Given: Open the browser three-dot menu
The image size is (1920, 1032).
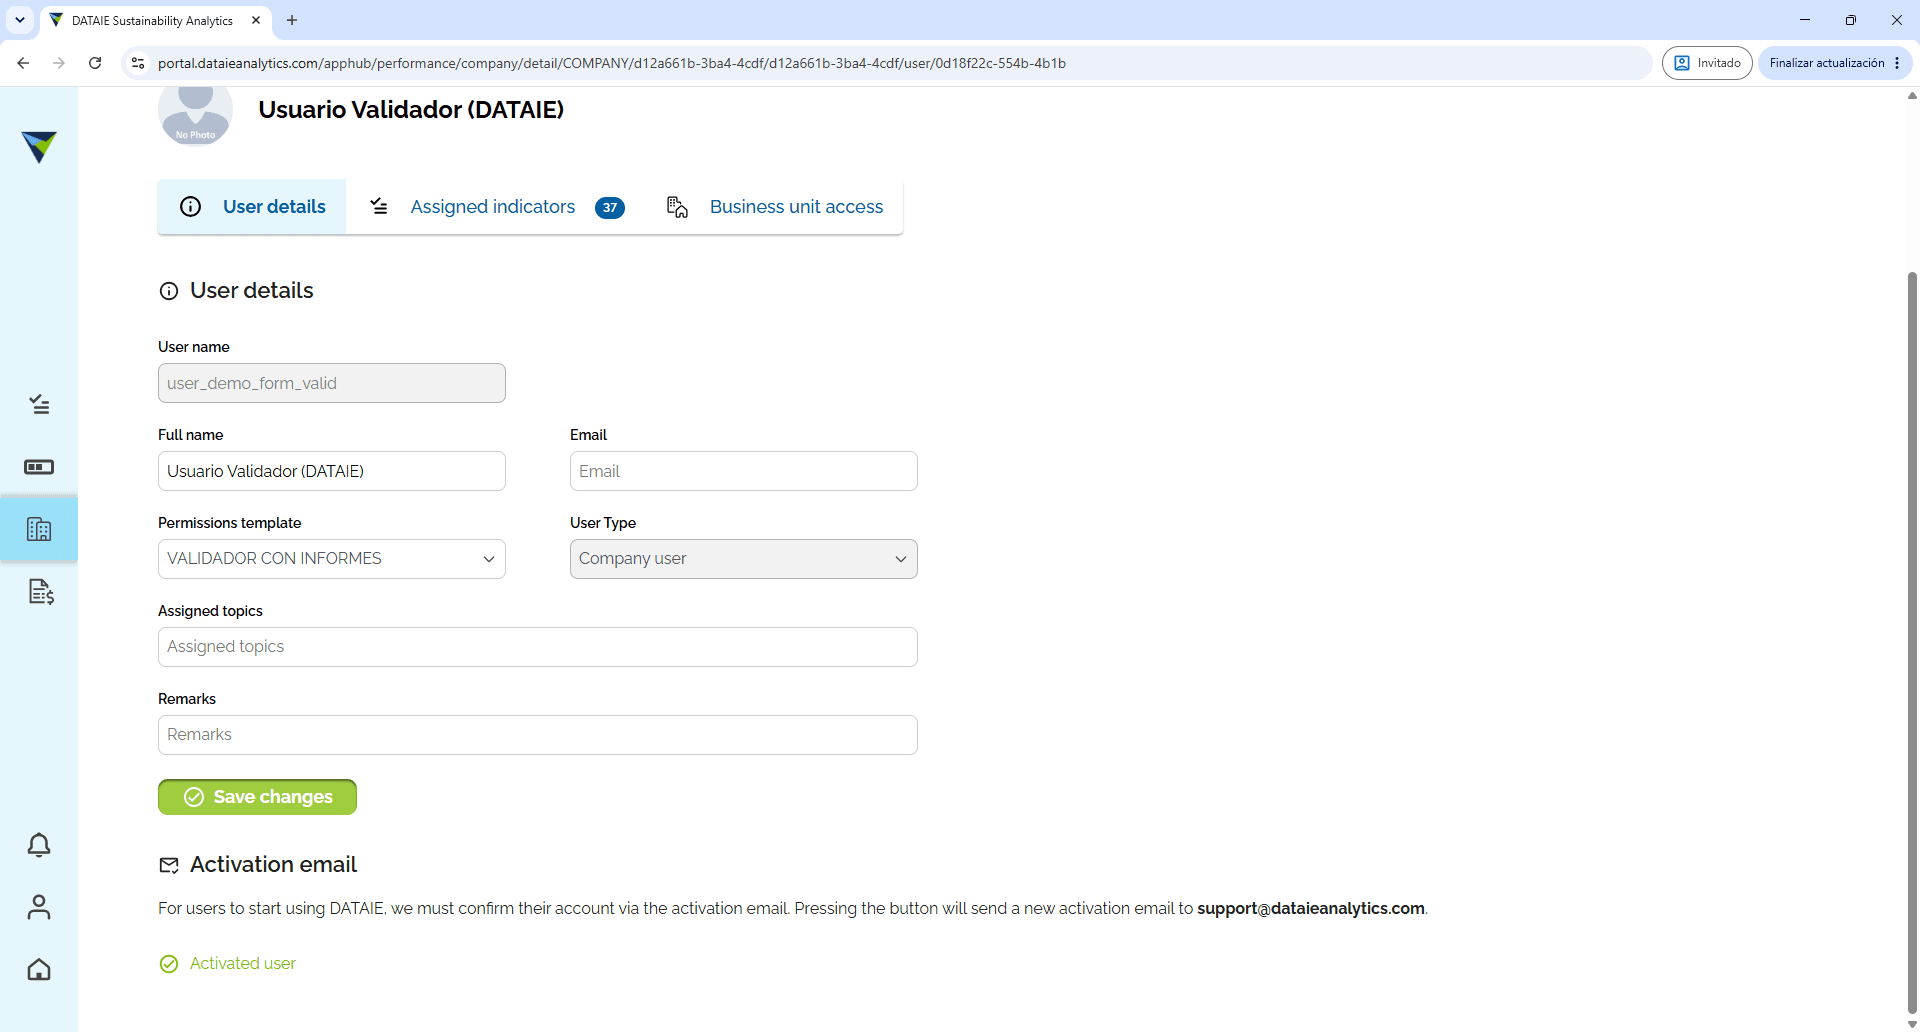Looking at the screenshot, I should click(x=1897, y=63).
